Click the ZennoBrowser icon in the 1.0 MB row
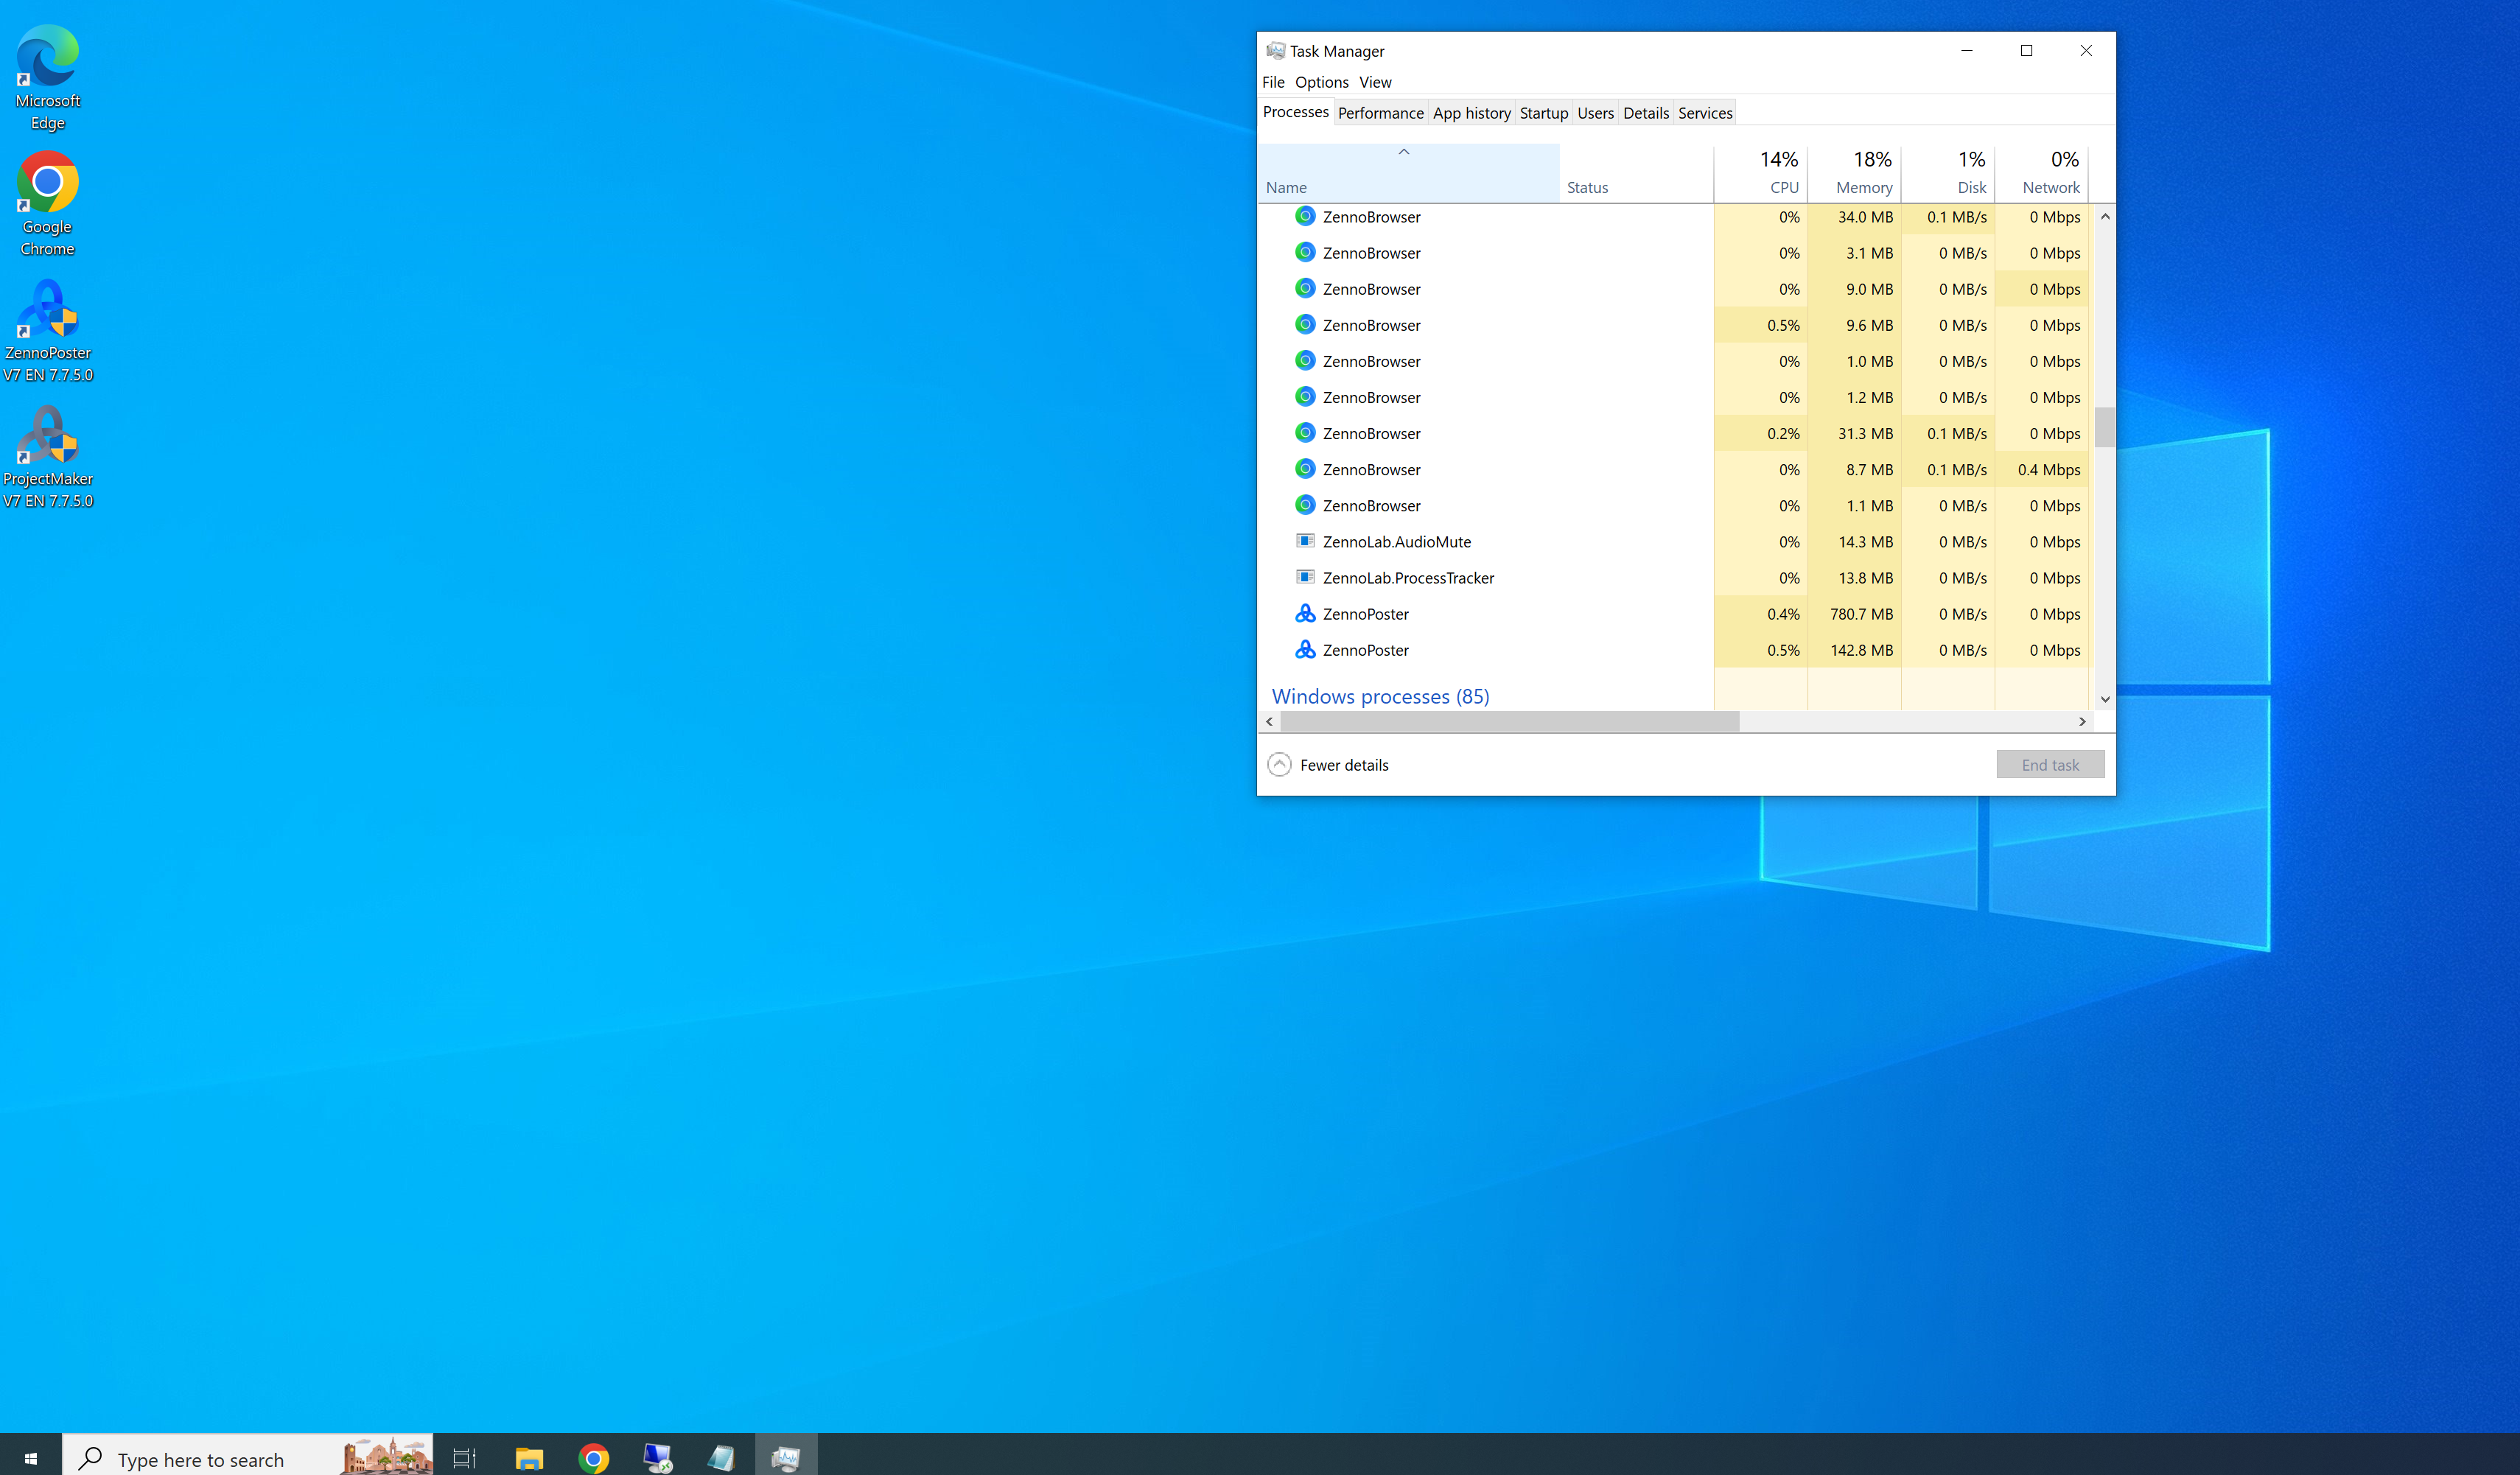The width and height of the screenshot is (2520, 1475). 1305,360
